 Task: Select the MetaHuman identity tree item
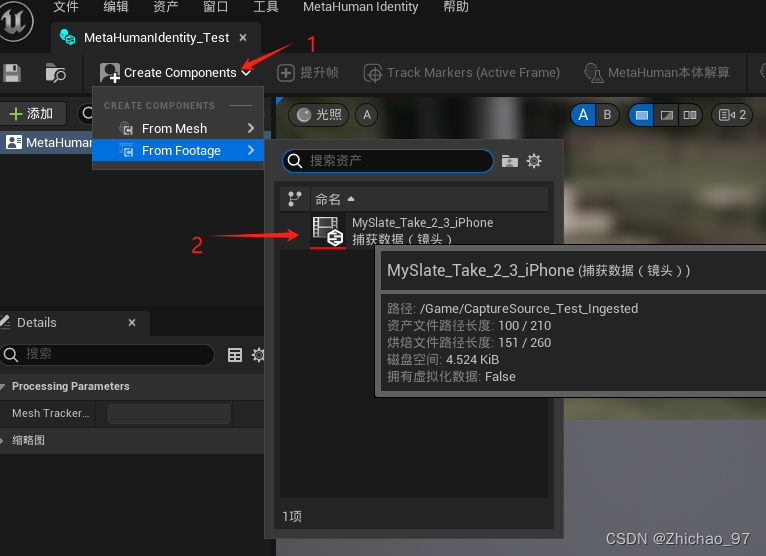[47, 143]
